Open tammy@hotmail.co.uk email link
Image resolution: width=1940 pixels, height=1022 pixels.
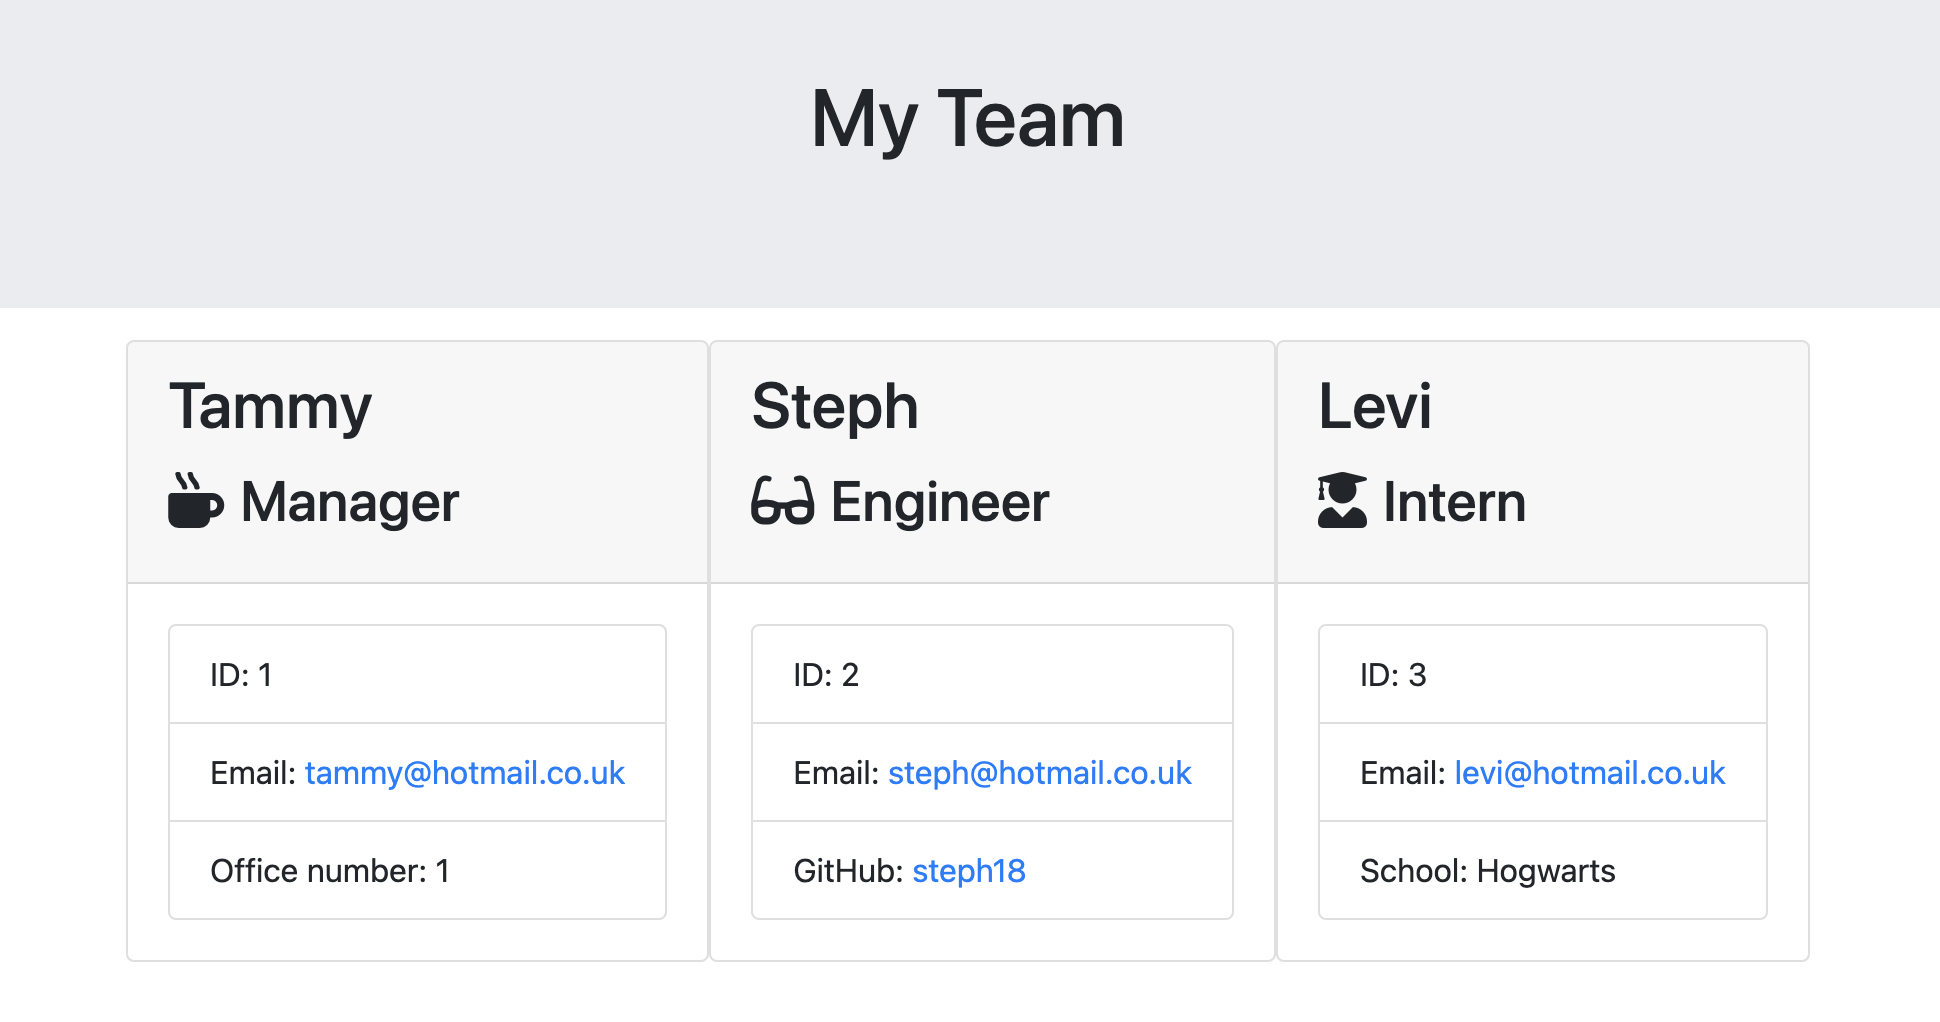(x=465, y=773)
